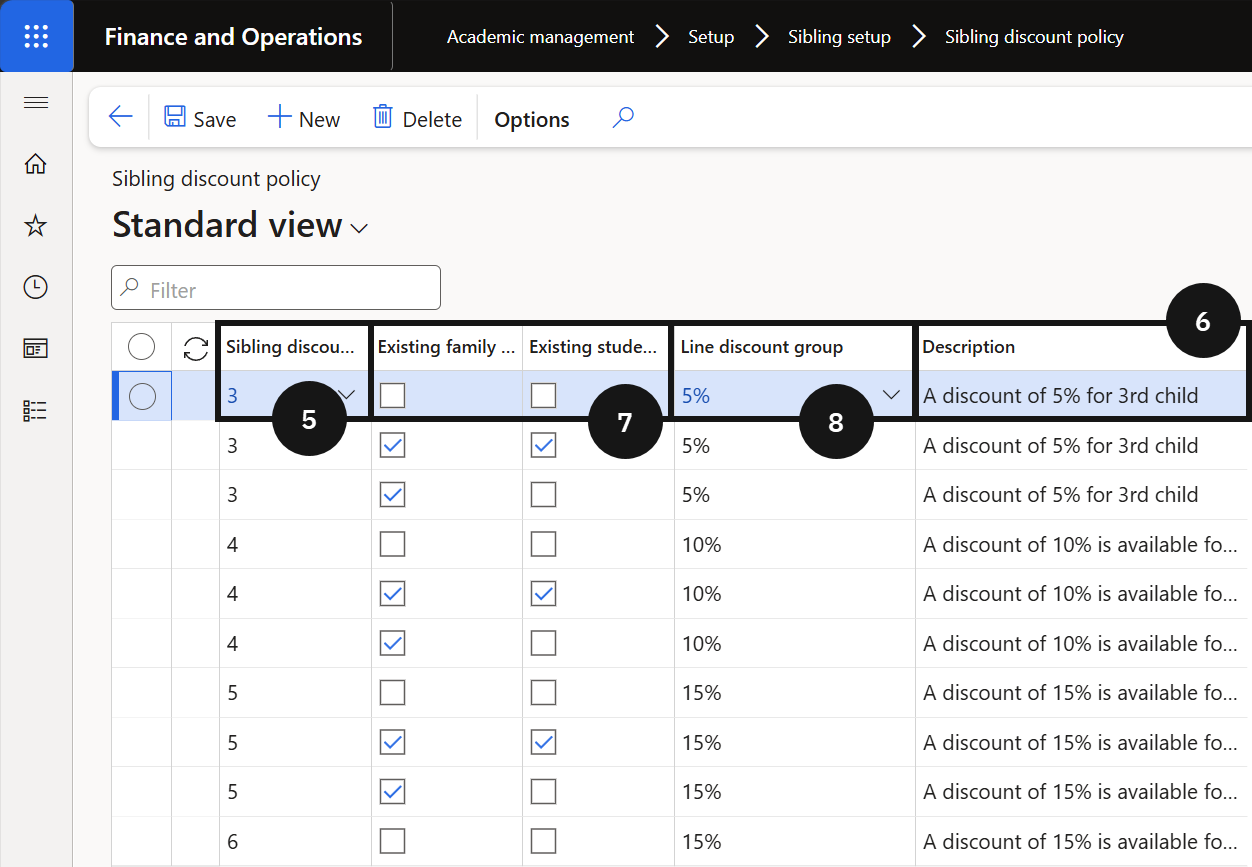Open Finance and Operations home title

click(233, 37)
